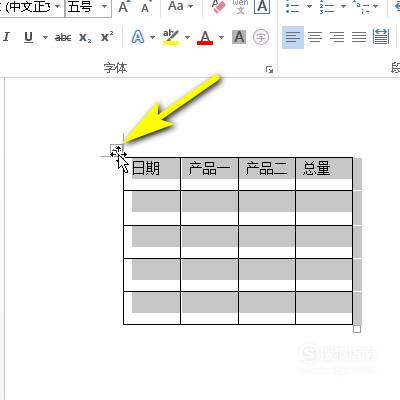Apply superscript formatting

(x=107, y=37)
